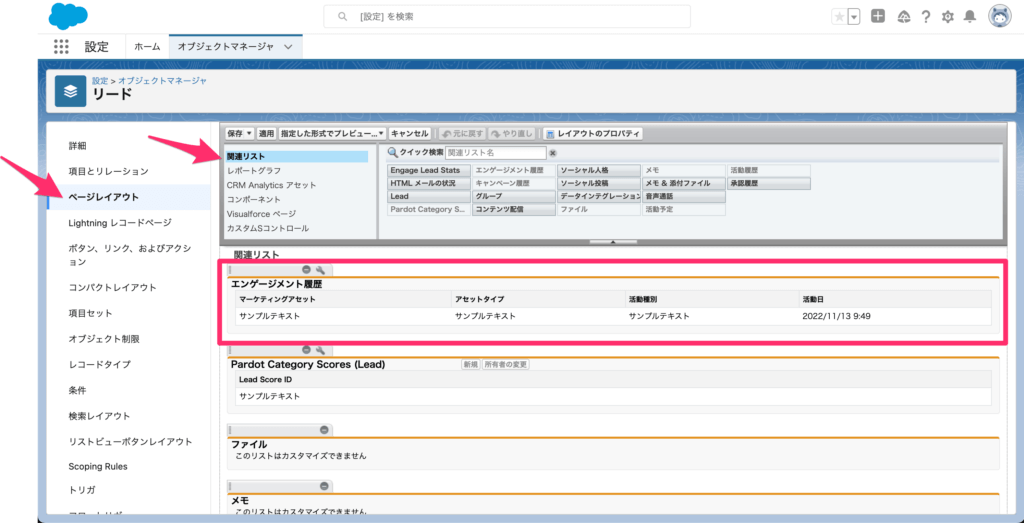
Task: Click the user avatar profile icon
Action: (998, 16)
